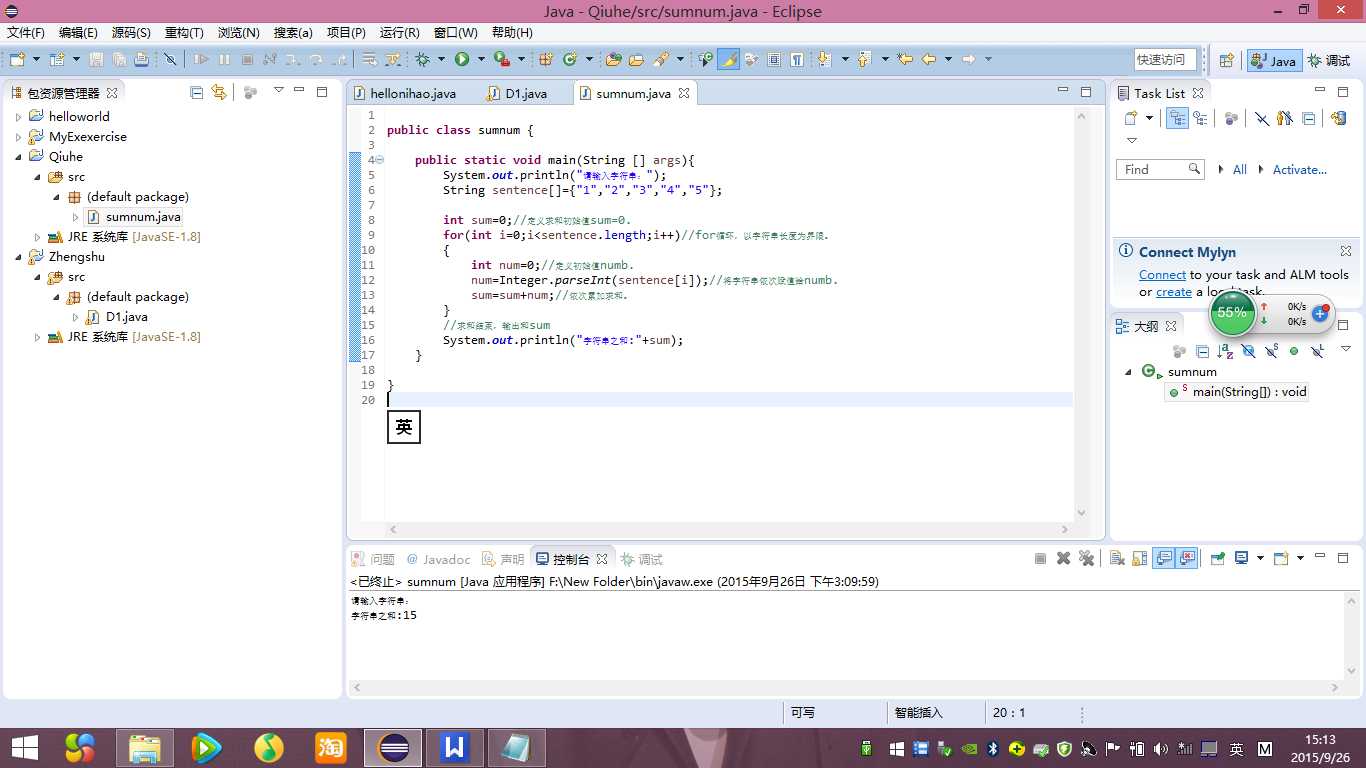Toggle Hide Non-Public Members in outline
Screen dimensions: 1366x768
point(1294,351)
